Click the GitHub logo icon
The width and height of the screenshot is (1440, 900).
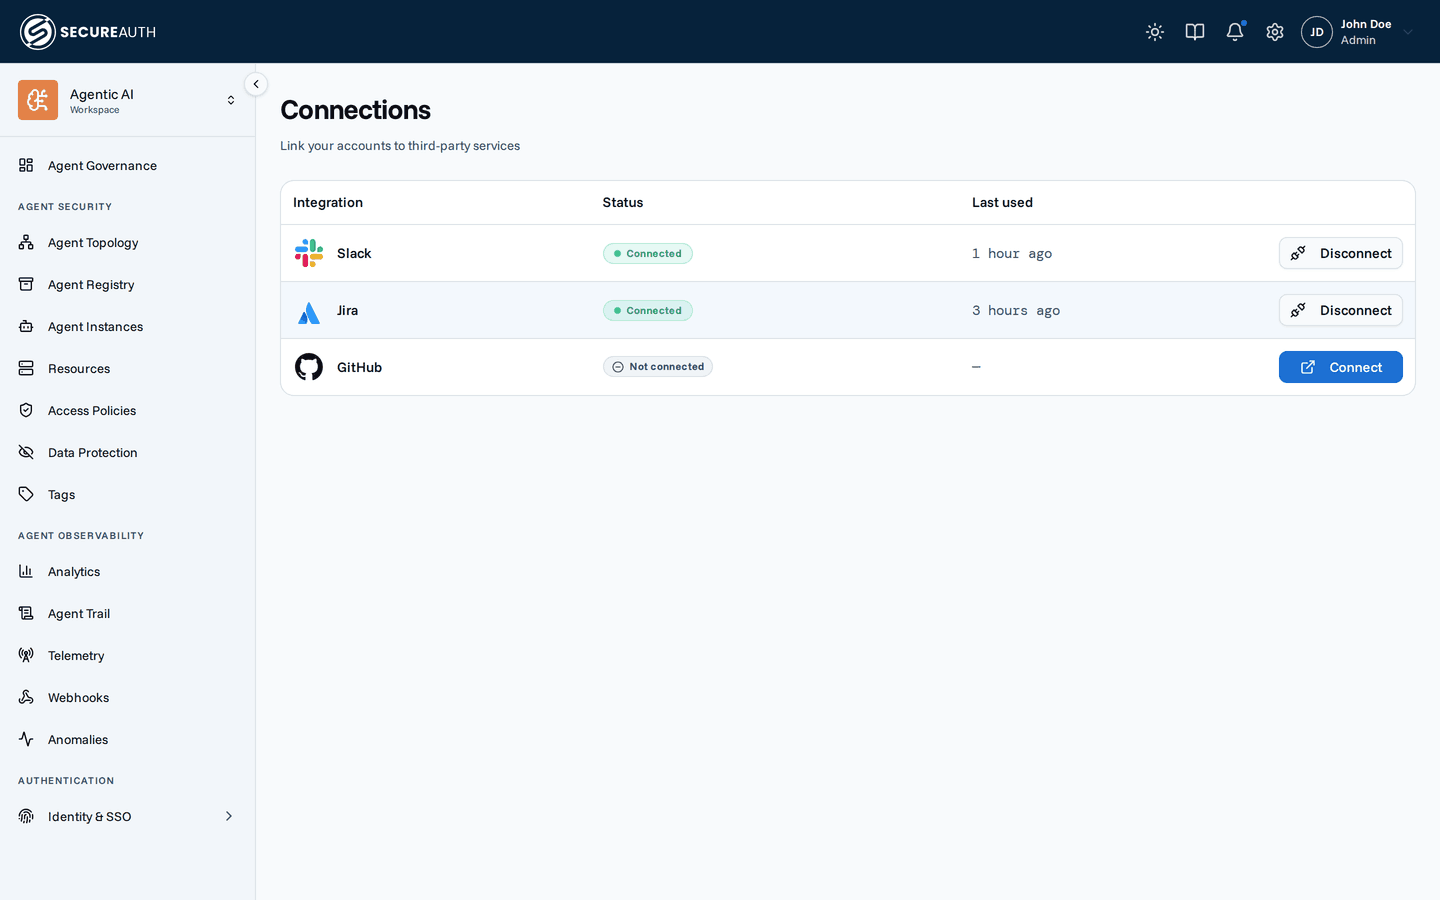309,367
